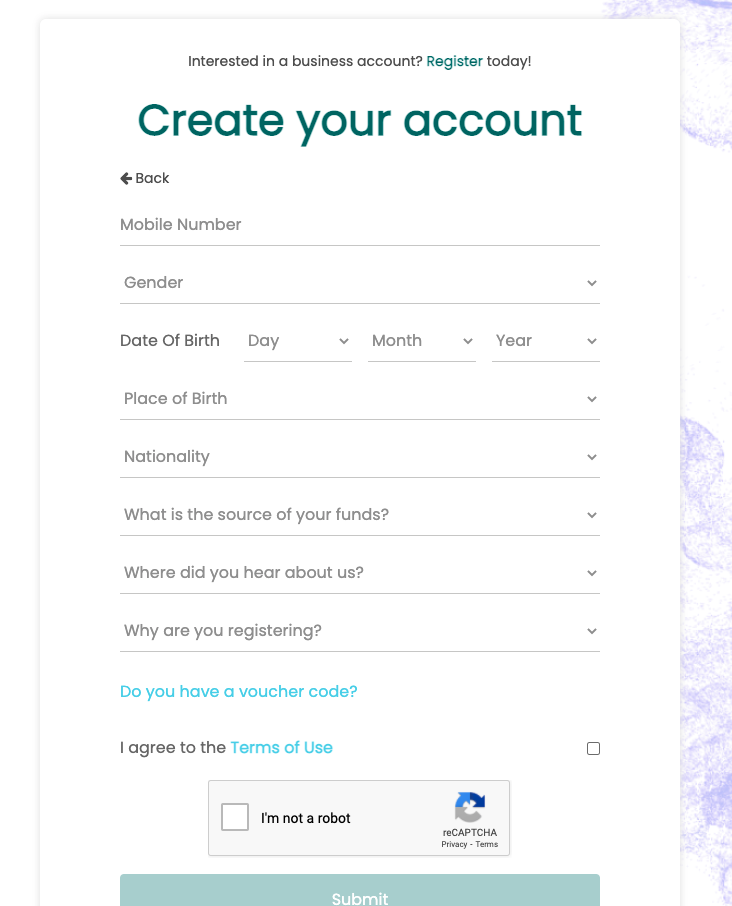Select the Year dropdown
Viewport: 732px width, 906px height.
pyautogui.click(x=545, y=341)
